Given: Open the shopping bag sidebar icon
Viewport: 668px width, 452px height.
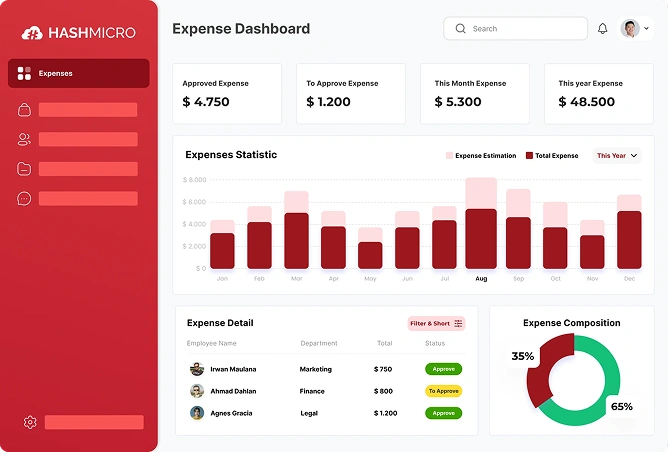Looking at the screenshot, I should [x=24, y=110].
